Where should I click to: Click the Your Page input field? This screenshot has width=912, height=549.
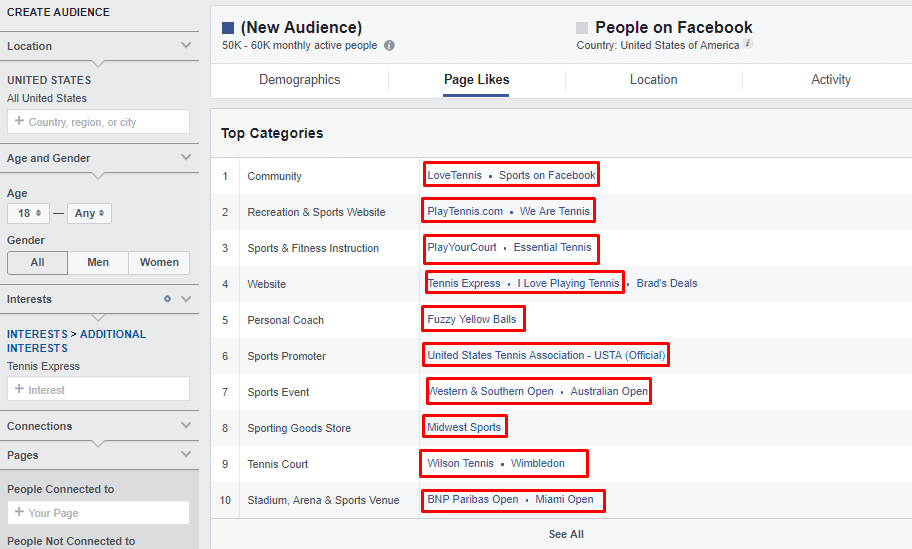[98, 512]
